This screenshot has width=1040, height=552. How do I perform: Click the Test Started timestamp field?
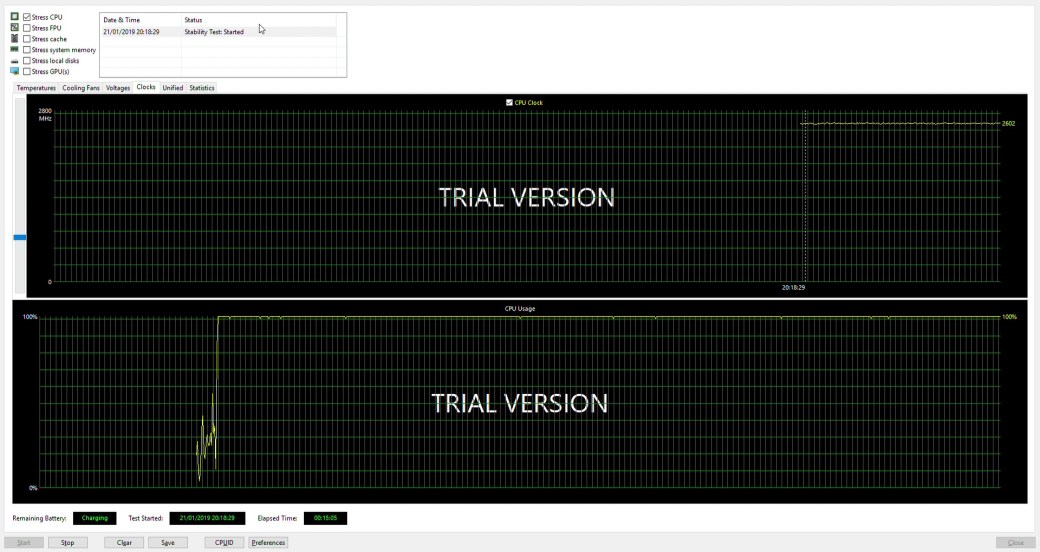tap(207, 518)
